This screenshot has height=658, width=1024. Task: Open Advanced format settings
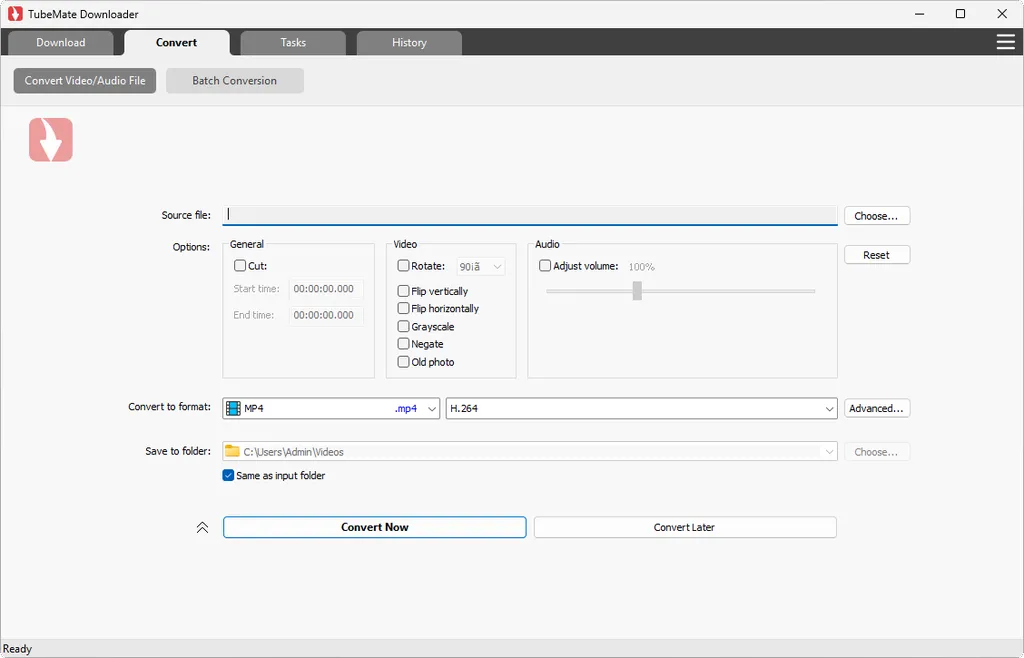(876, 409)
